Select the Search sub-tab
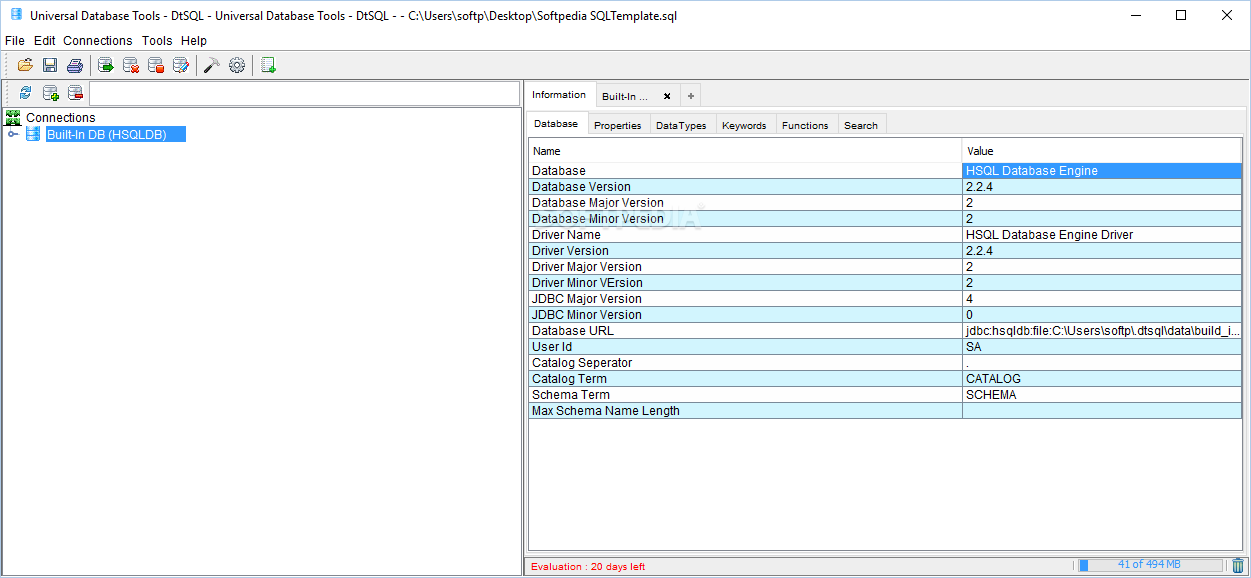Screen dimensions: 1251x578 [861, 125]
